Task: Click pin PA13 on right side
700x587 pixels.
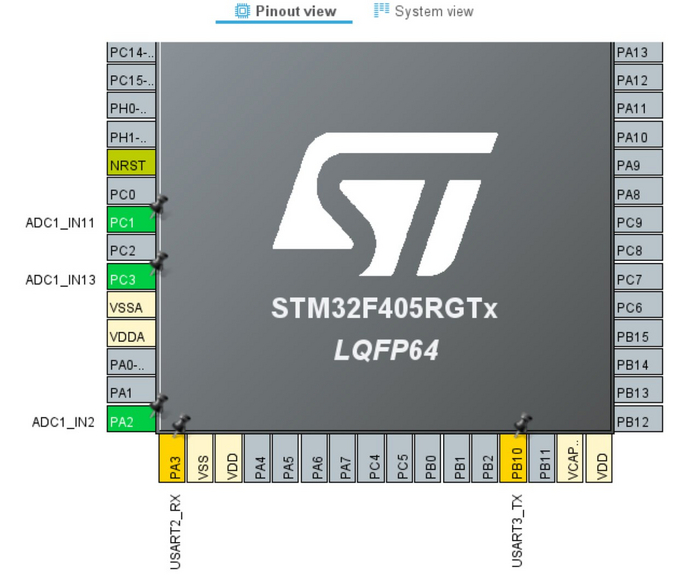Action: click(x=638, y=52)
